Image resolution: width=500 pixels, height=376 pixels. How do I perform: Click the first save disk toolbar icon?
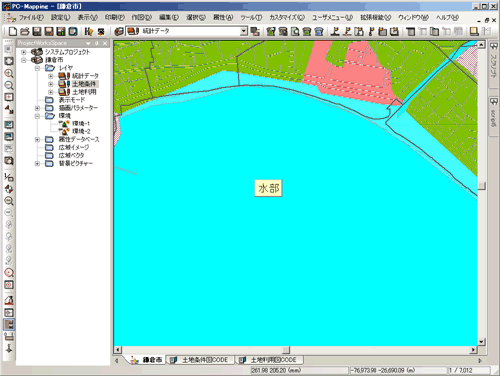(37, 31)
